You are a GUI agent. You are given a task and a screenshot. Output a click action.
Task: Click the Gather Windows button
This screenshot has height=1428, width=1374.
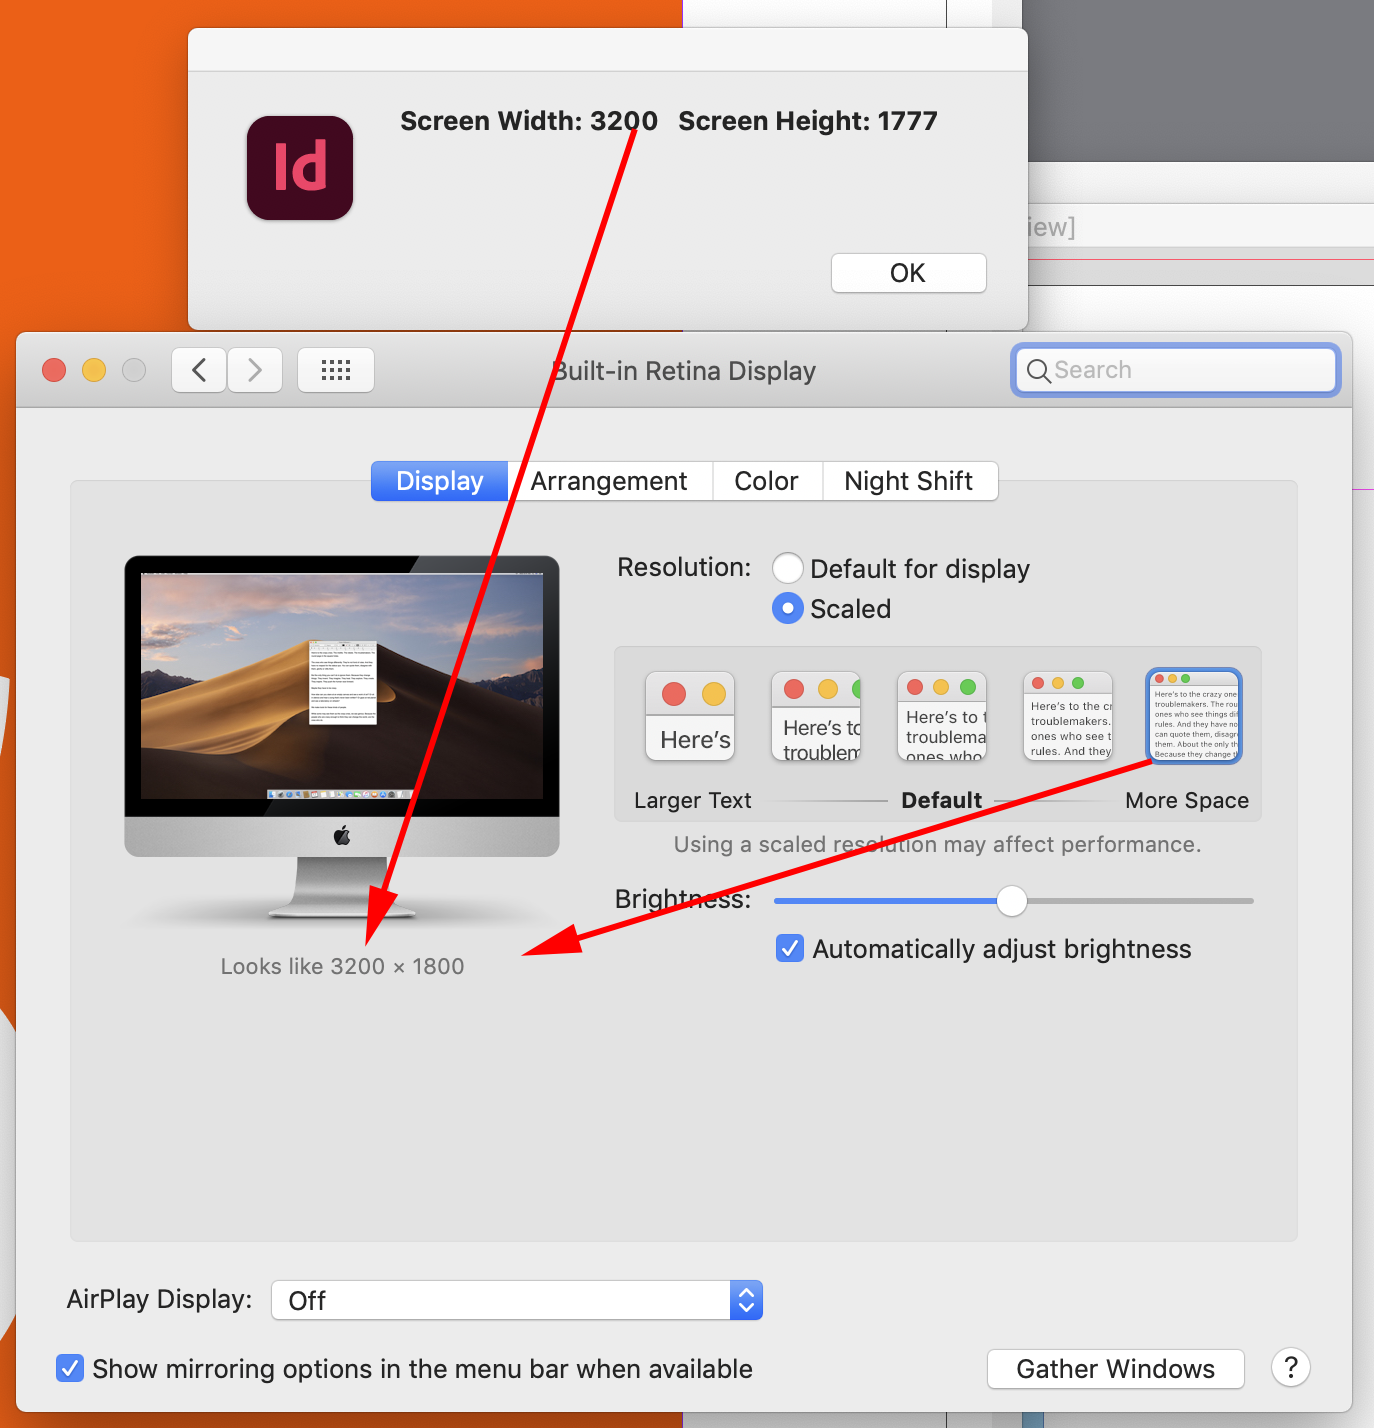[1114, 1368]
